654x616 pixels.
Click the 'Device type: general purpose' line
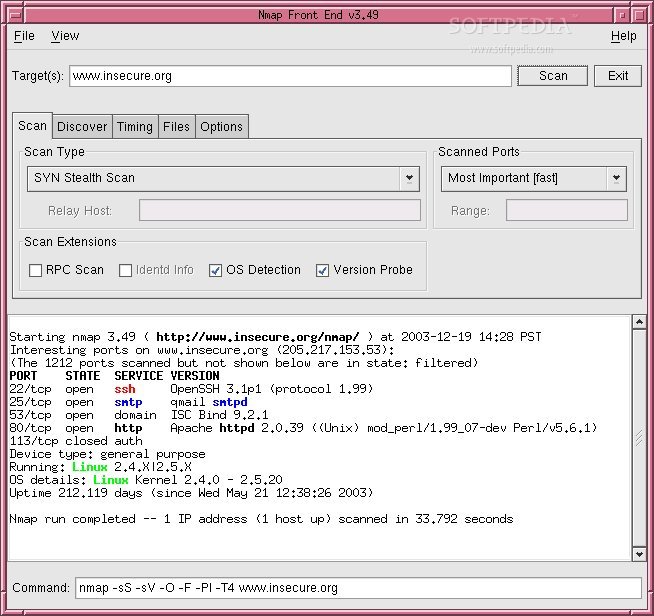pos(107,454)
